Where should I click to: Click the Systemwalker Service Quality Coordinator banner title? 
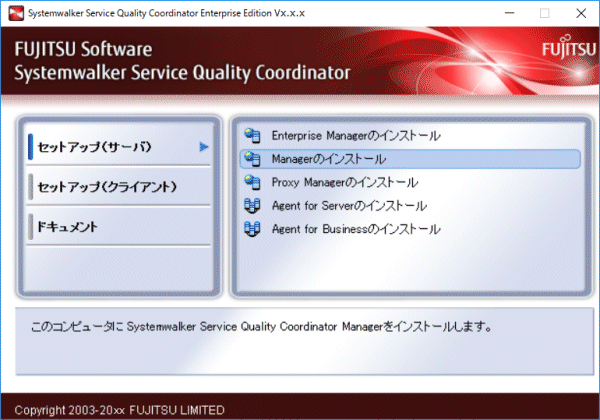(x=182, y=72)
